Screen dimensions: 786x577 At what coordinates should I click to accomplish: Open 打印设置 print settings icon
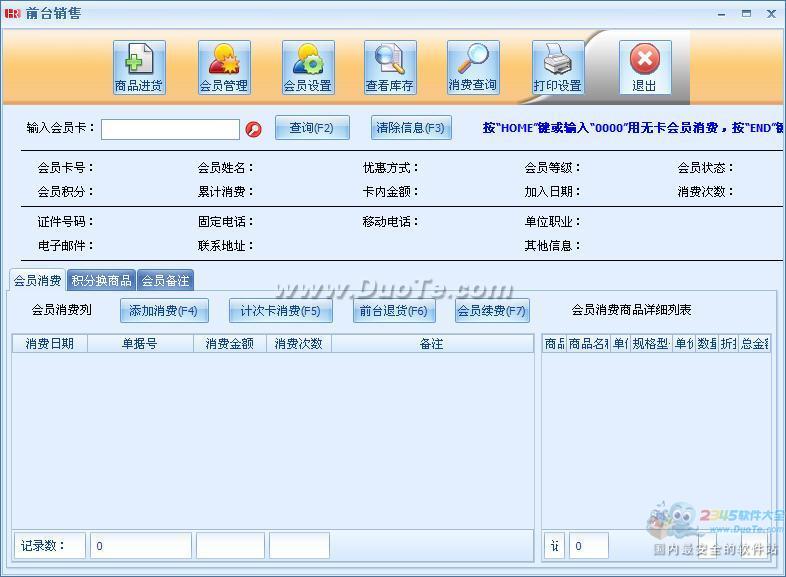[558, 66]
